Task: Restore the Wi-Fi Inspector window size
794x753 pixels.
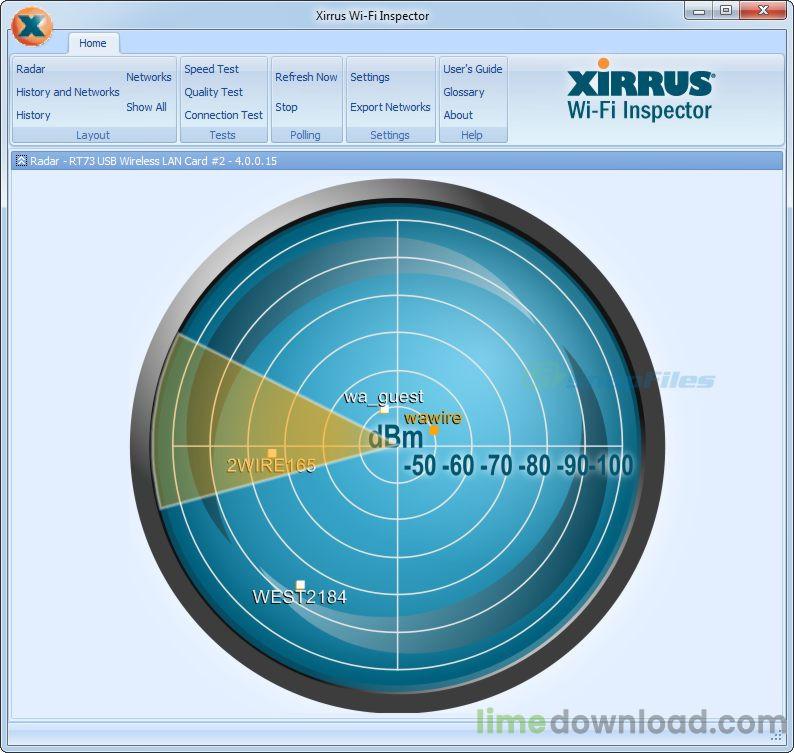Action: 726,11
